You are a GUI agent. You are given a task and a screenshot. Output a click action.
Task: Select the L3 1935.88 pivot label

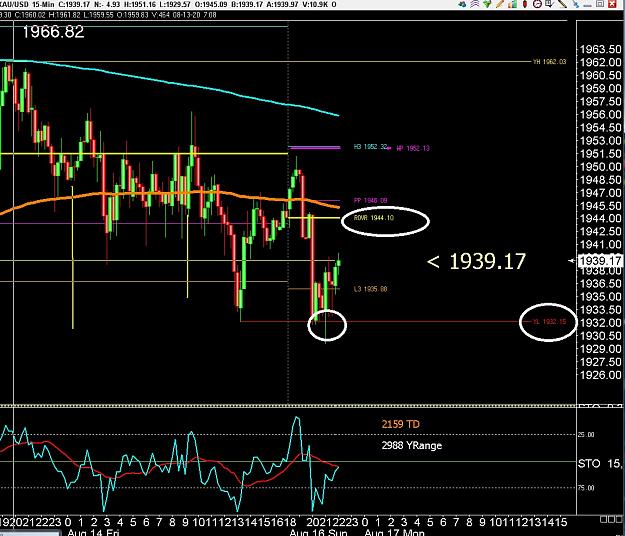[370, 289]
